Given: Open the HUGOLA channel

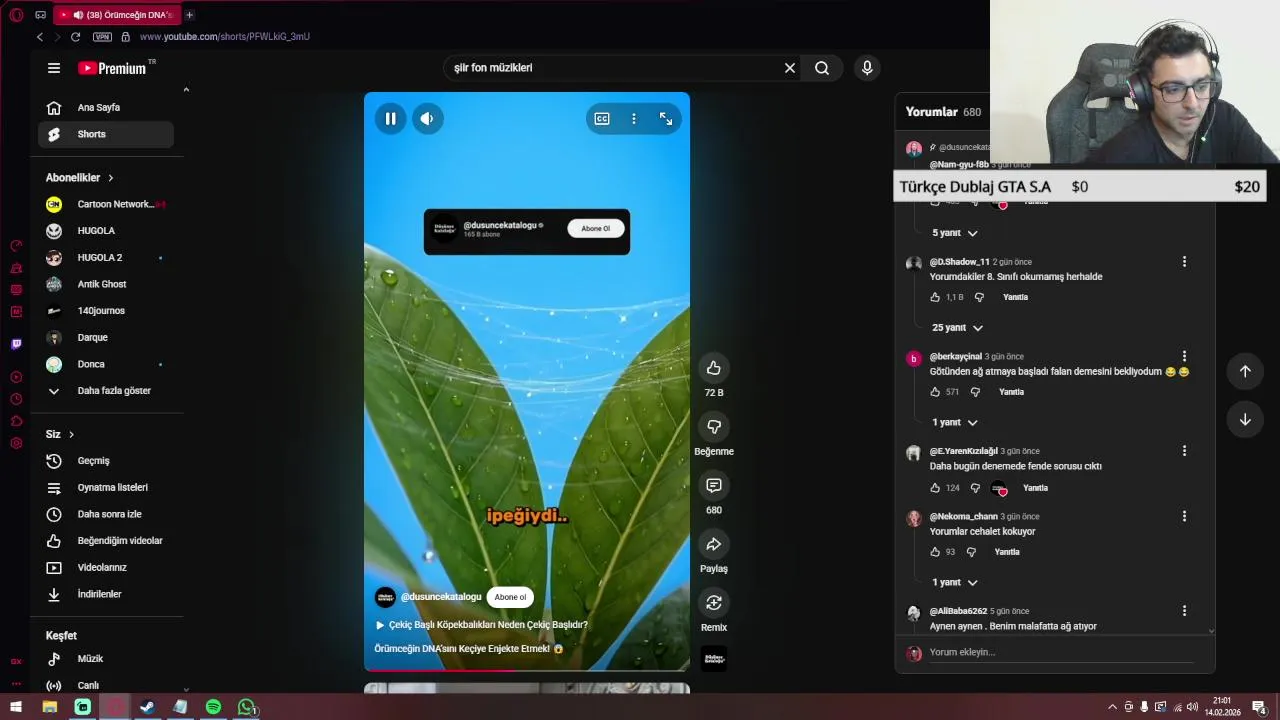Looking at the screenshot, I should (x=106, y=231).
